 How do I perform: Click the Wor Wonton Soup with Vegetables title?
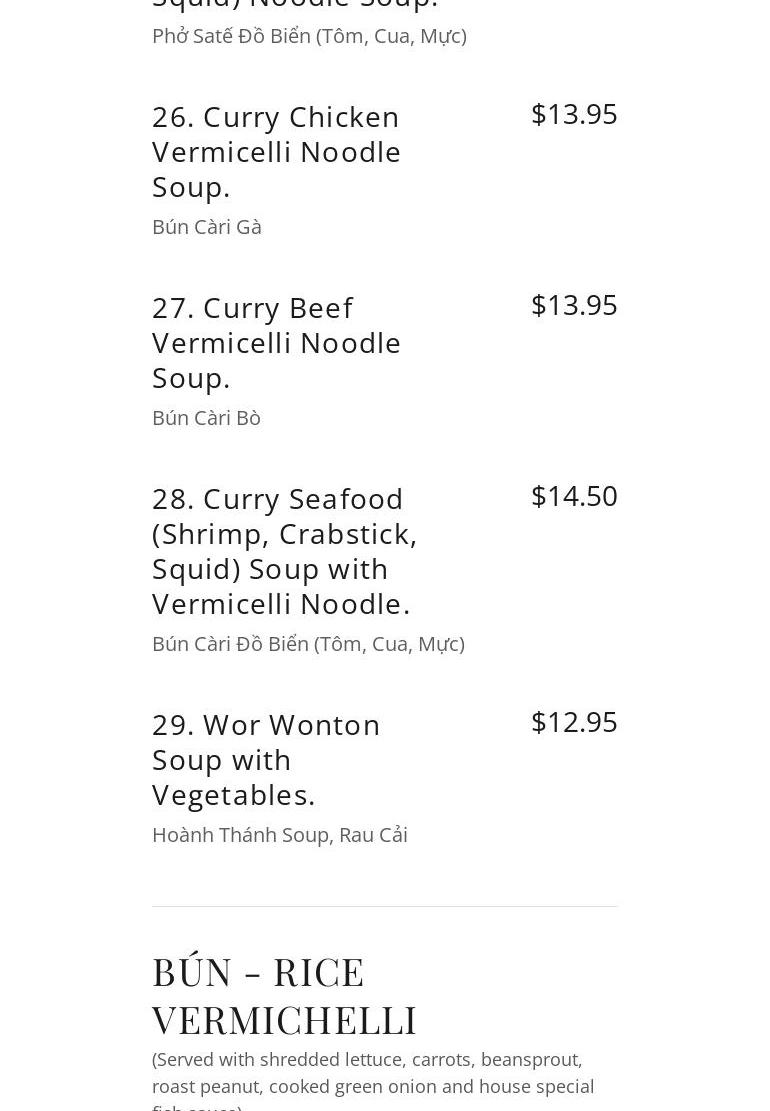click(x=266, y=759)
